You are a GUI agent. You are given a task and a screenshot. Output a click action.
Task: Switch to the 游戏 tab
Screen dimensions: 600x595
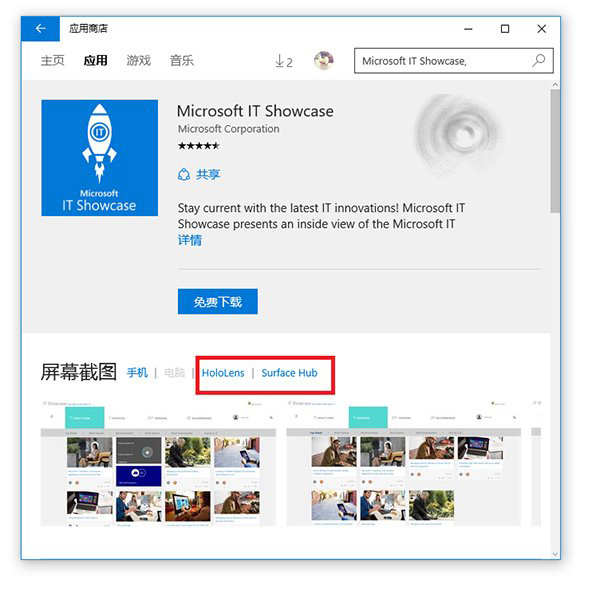coord(139,60)
